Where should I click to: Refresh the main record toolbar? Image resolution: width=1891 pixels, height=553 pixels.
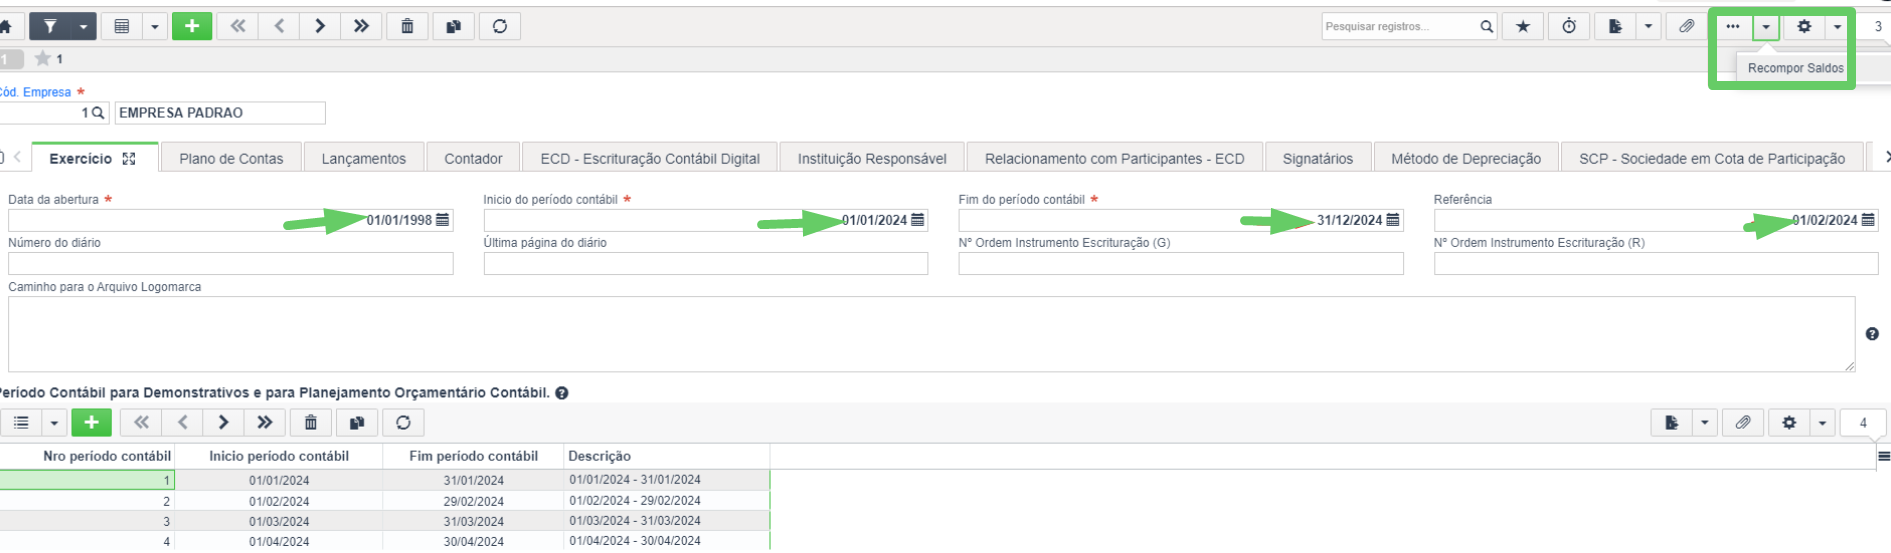pos(500,27)
